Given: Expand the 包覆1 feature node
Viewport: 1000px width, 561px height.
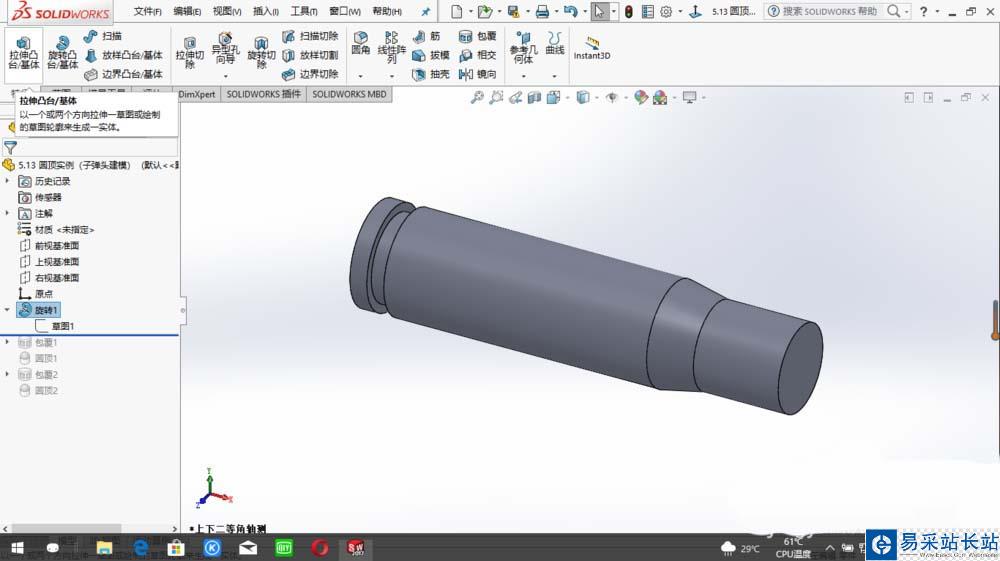Looking at the screenshot, I should click(x=8, y=342).
